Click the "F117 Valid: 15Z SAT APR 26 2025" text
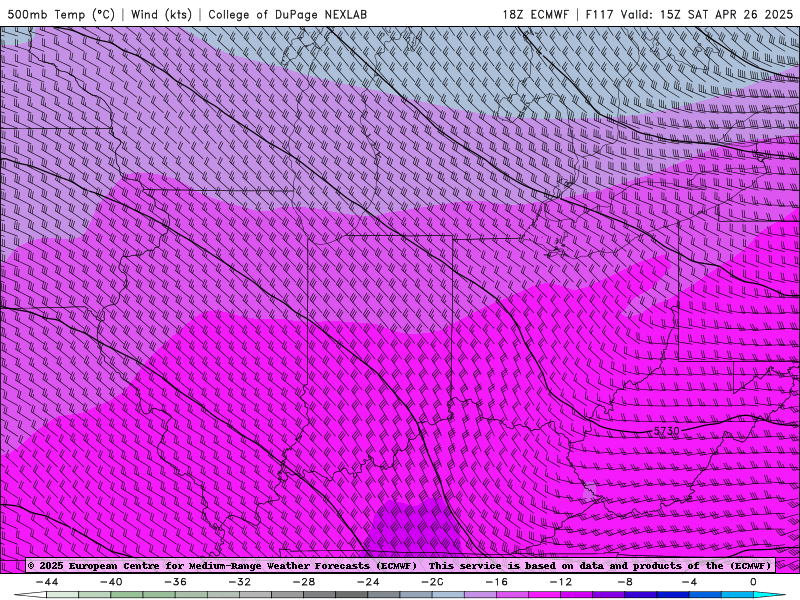The width and height of the screenshot is (800, 600). click(689, 14)
